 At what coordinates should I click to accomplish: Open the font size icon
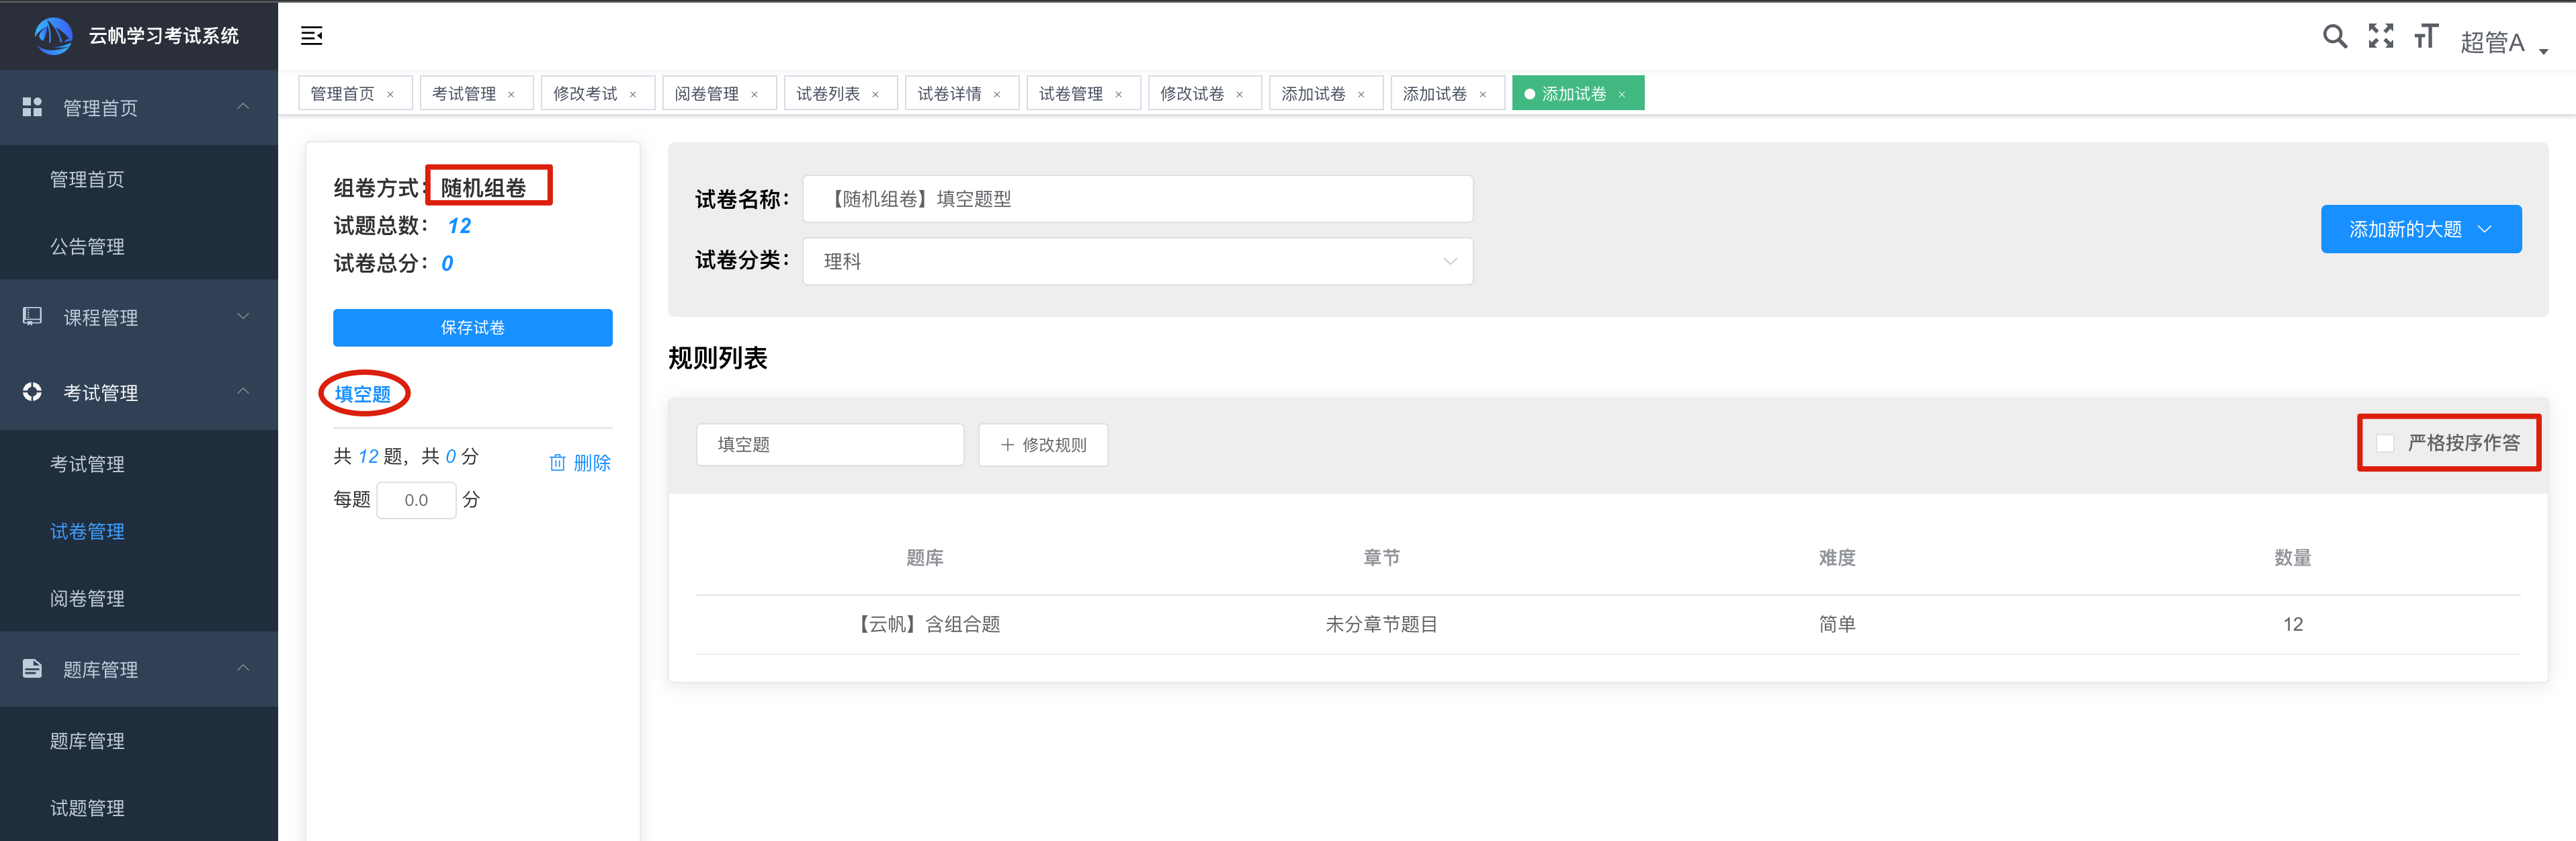2426,37
